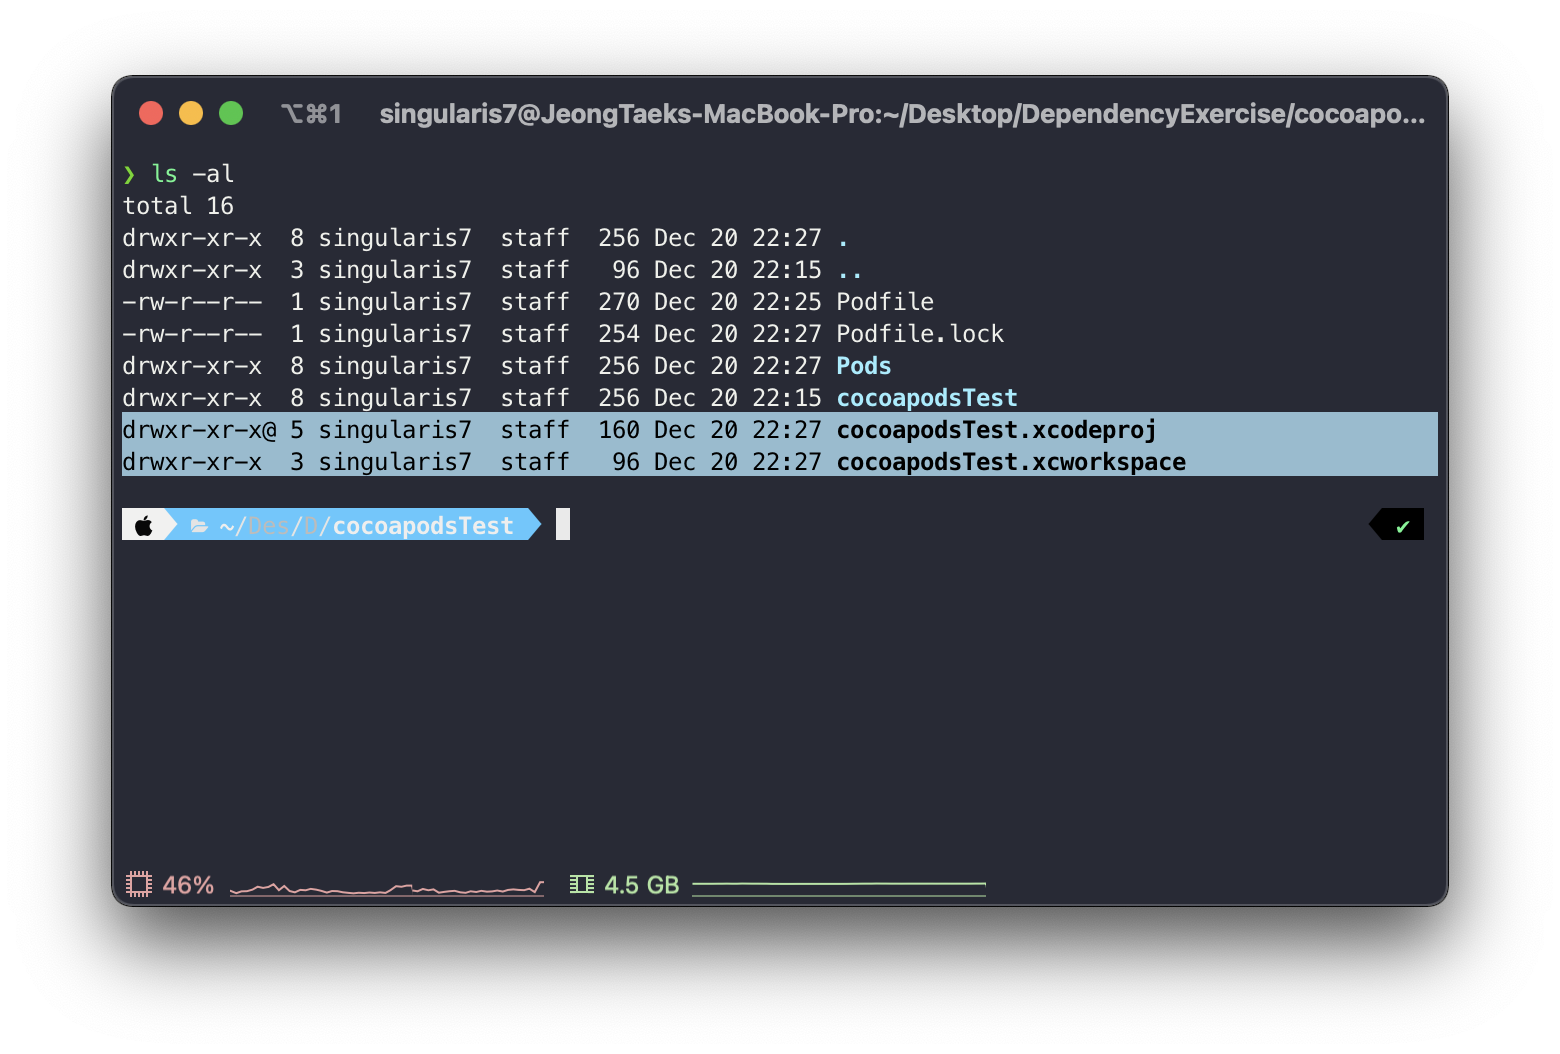Image resolution: width=1560 pixels, height=1054 pixels.
Task: Click the memory icon in status bar
Action: pyautogui.click(x=582, y=884)
